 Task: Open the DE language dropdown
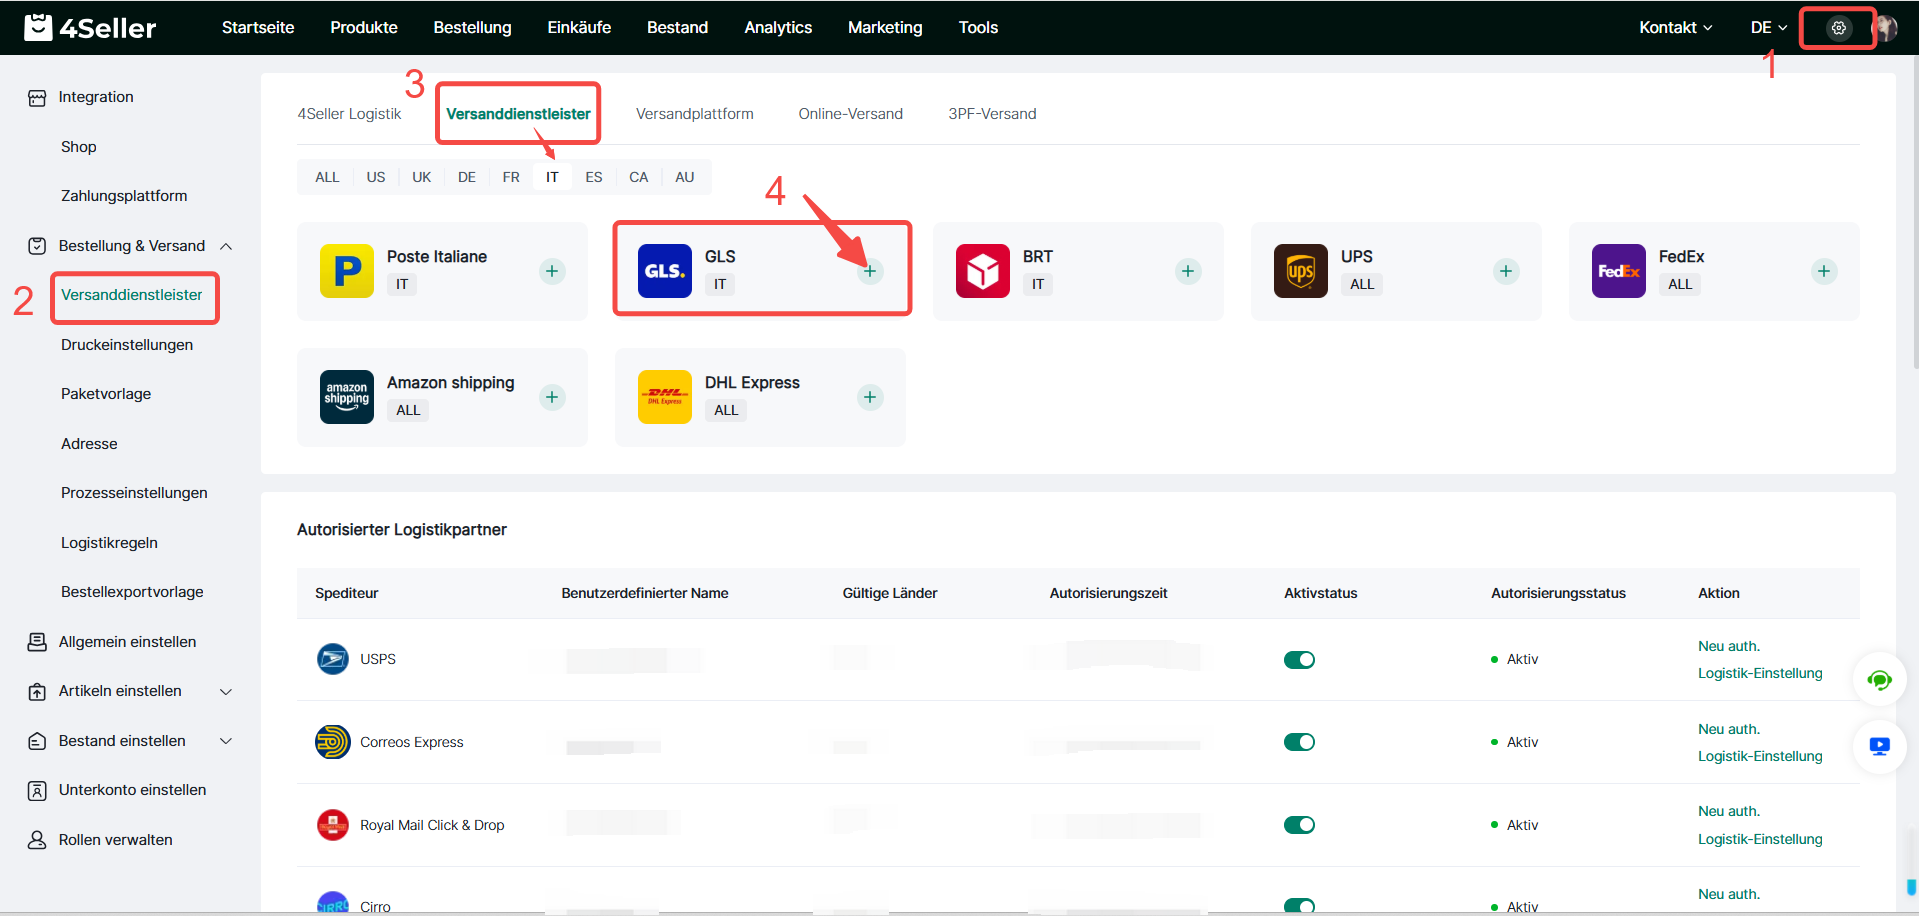click(x=1768, y=28)
